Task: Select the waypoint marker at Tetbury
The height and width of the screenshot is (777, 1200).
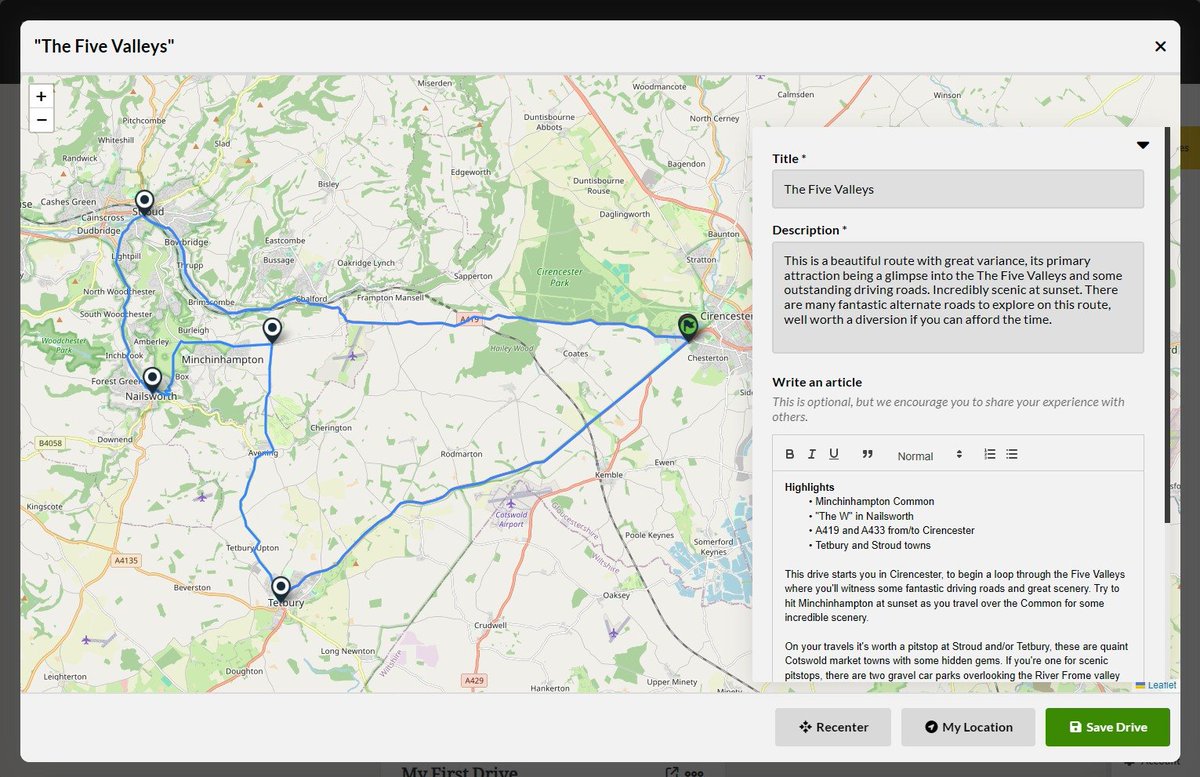Action: pyautogui.click(x=281, y=588)
